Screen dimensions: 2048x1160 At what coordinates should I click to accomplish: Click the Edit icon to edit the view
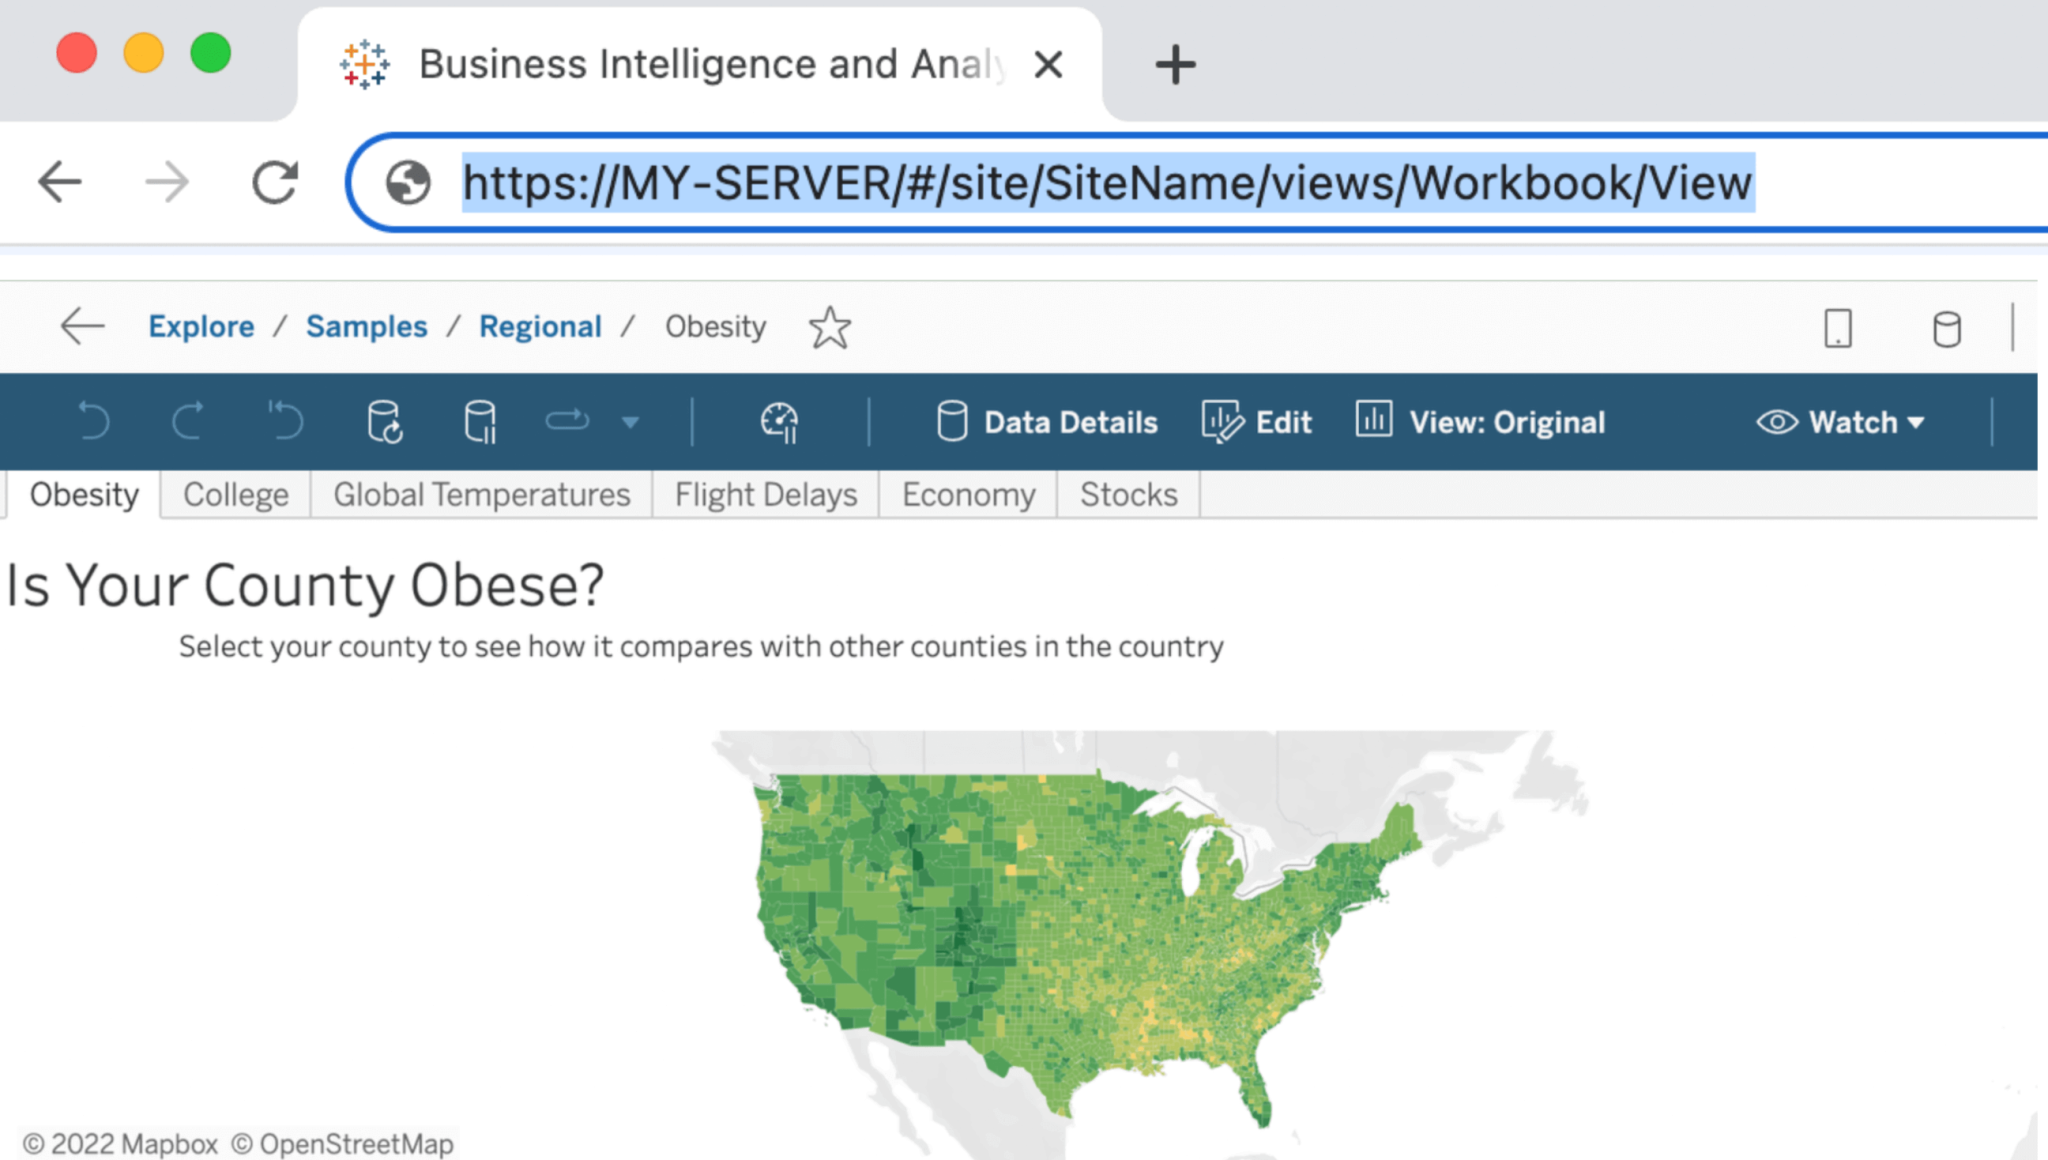pos(1222,421)
